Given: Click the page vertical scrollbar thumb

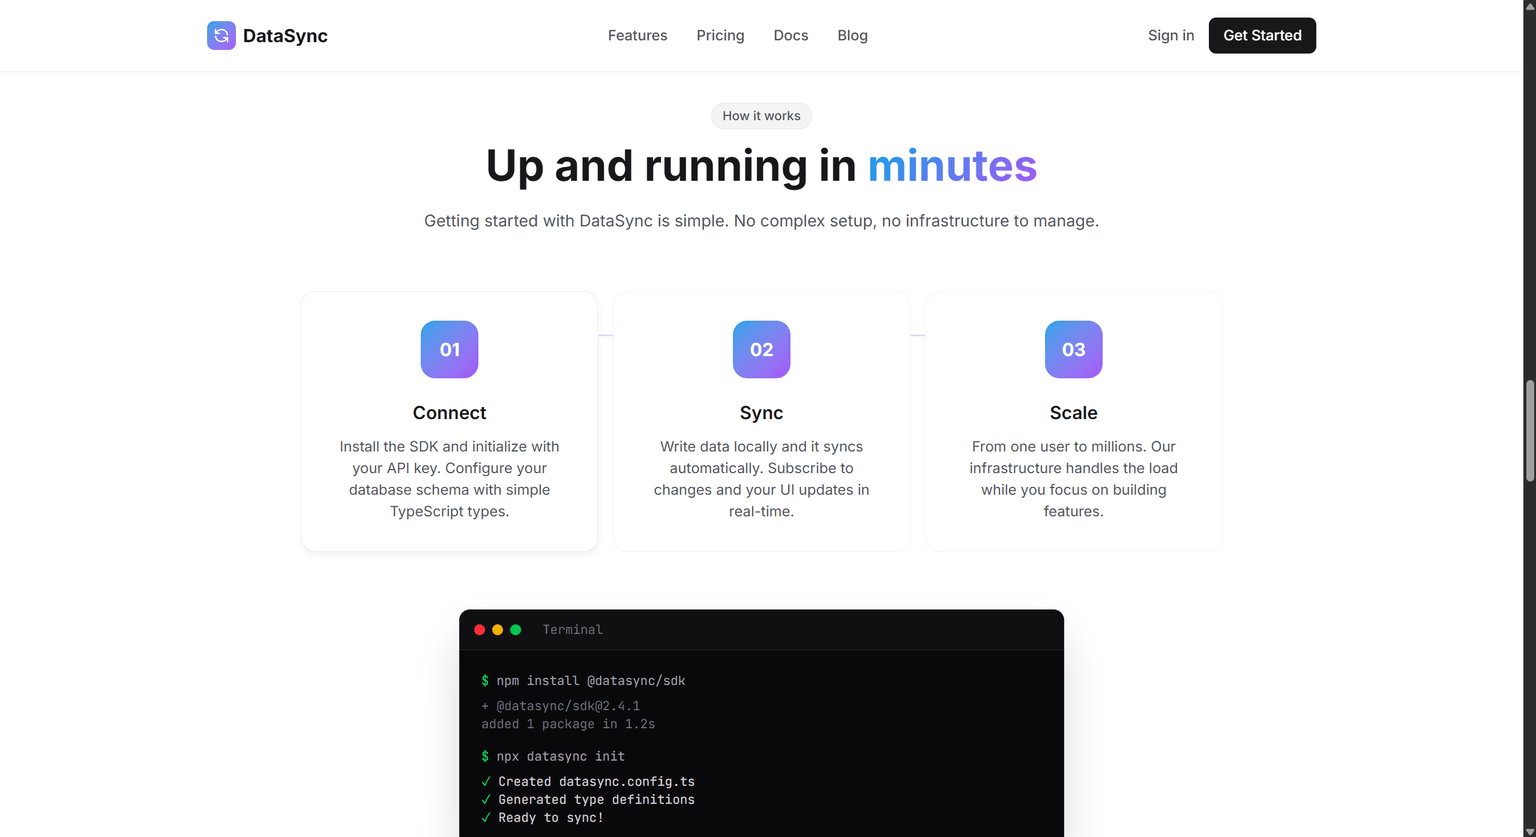Looking at the screenshot, I should tap(1529, 431).
